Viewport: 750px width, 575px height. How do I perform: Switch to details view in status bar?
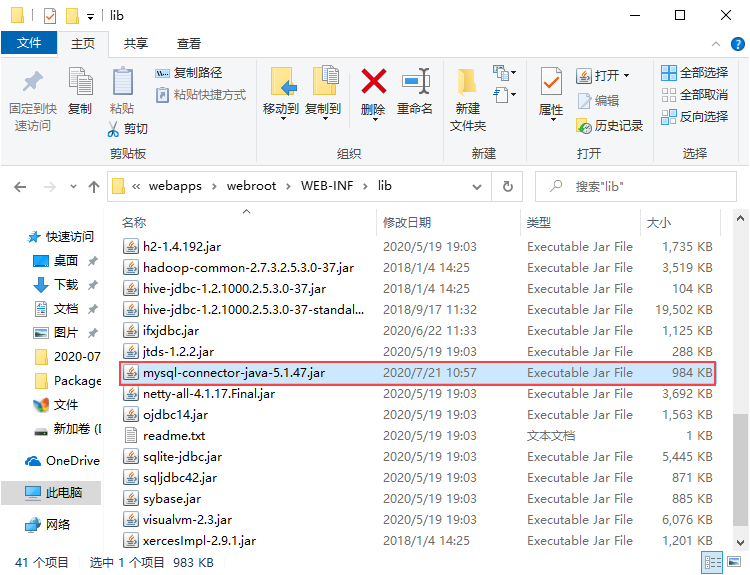click(x=713, y=562)
